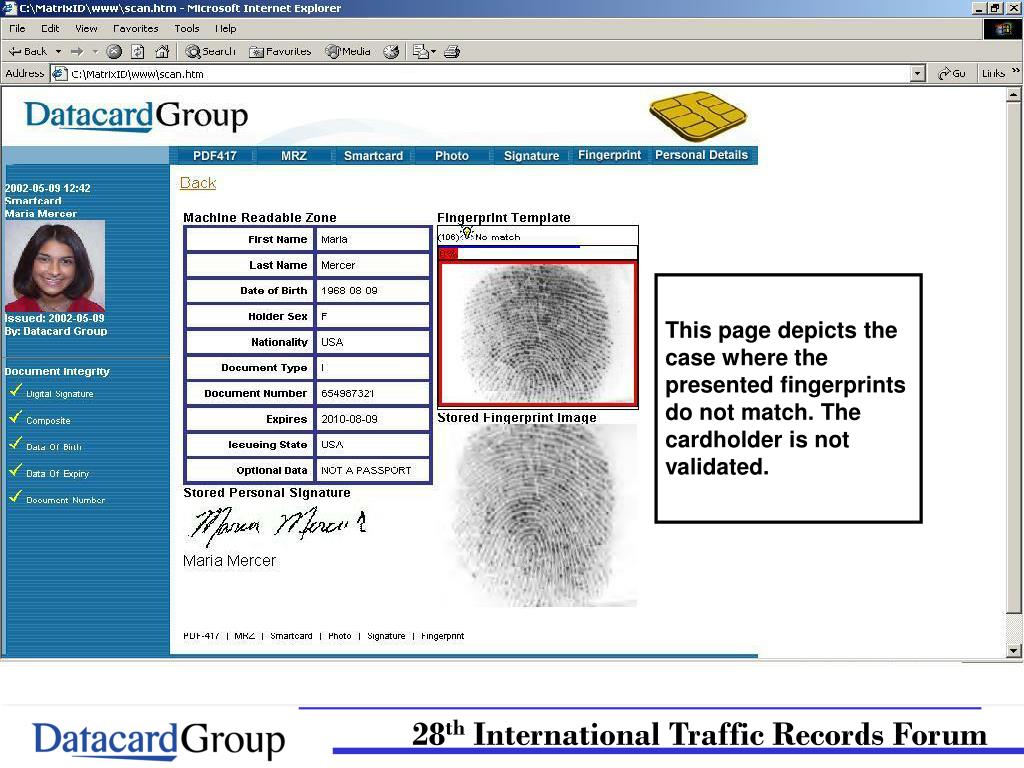1024x768 pixels.
Task: Switch to the Smartcard tab
Action: 373,155
